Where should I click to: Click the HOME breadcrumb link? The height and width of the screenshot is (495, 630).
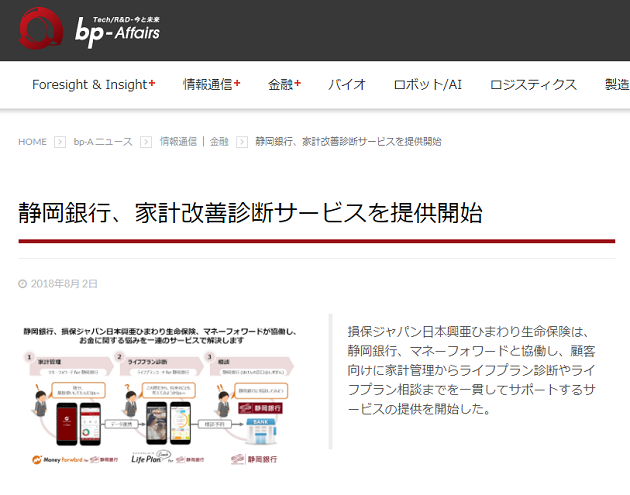point(32,142)
